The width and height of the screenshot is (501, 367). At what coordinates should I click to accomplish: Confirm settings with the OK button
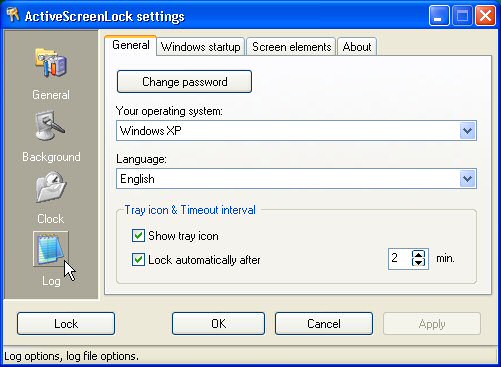pyautogui.click(x=218, y=323)
